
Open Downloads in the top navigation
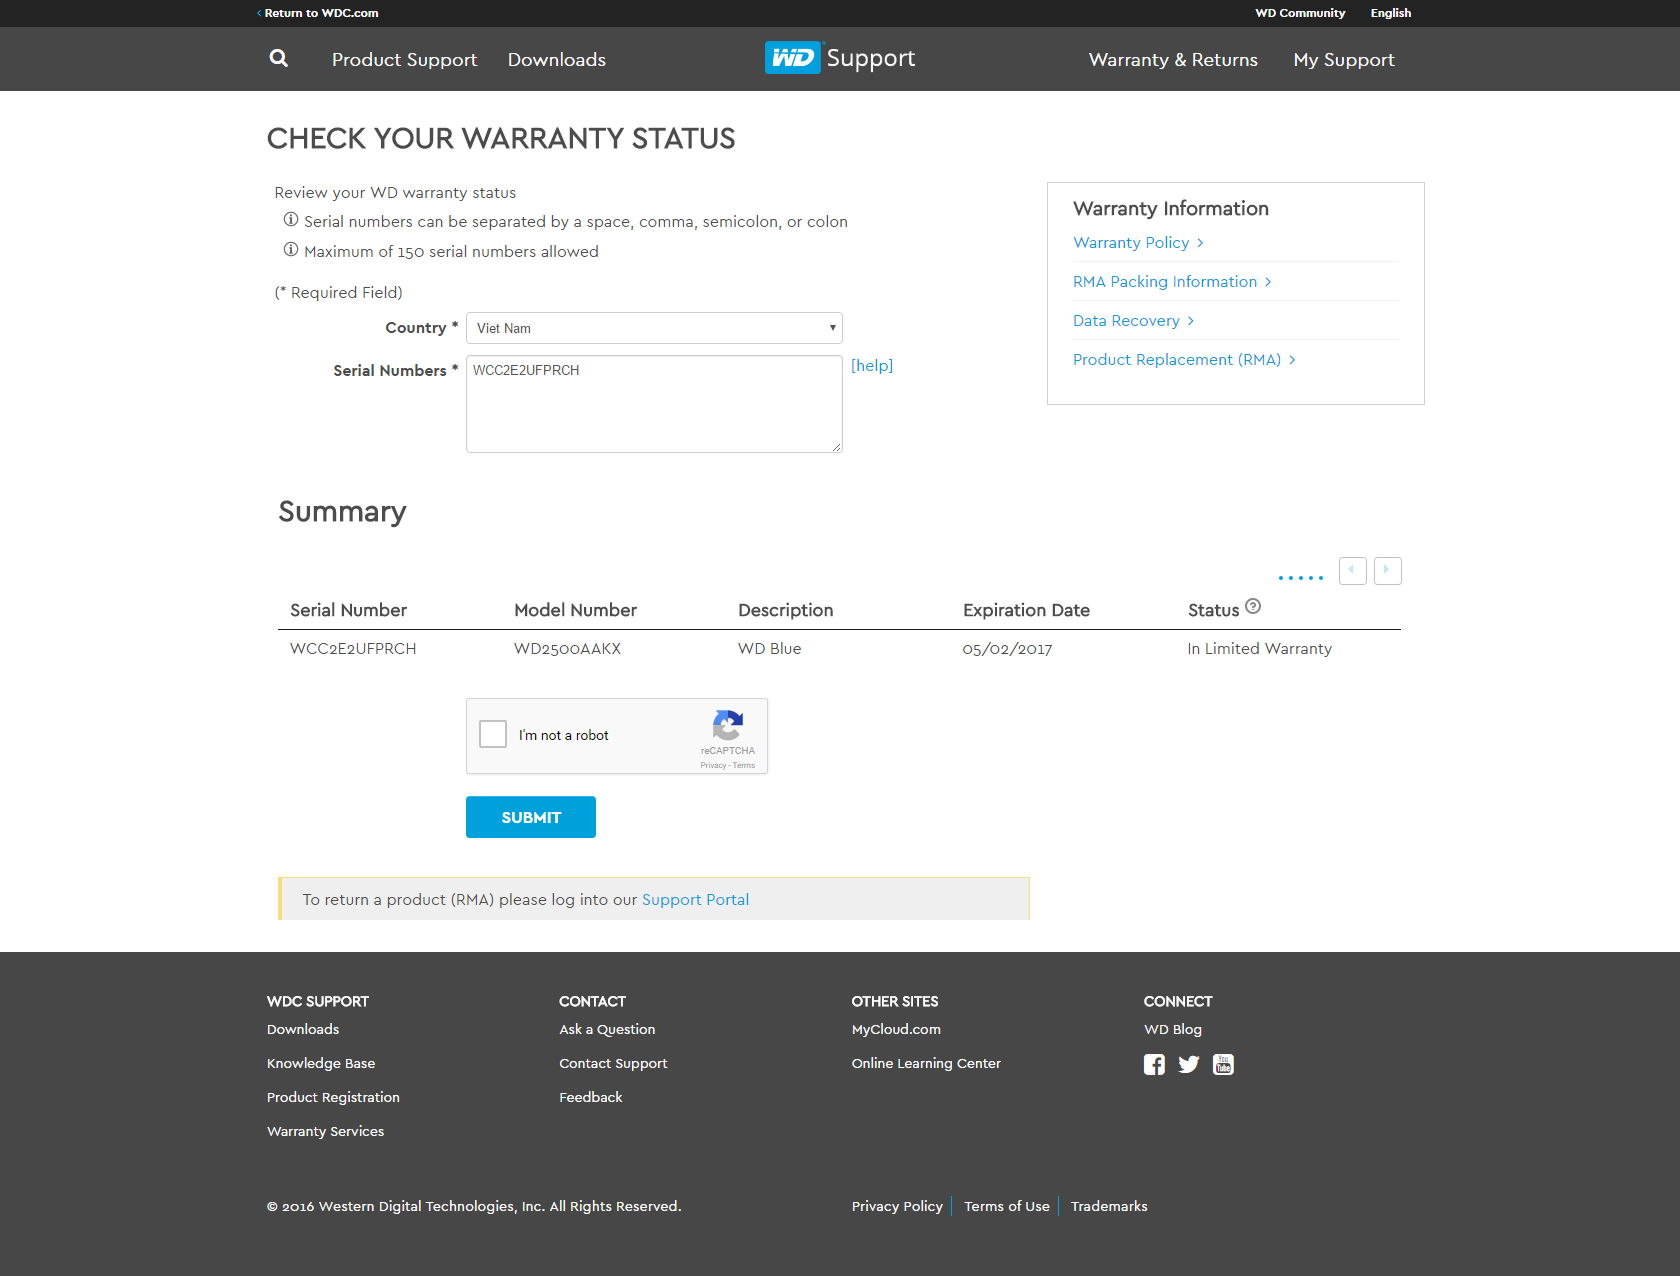pyautogui.click(x=557, y=59)
